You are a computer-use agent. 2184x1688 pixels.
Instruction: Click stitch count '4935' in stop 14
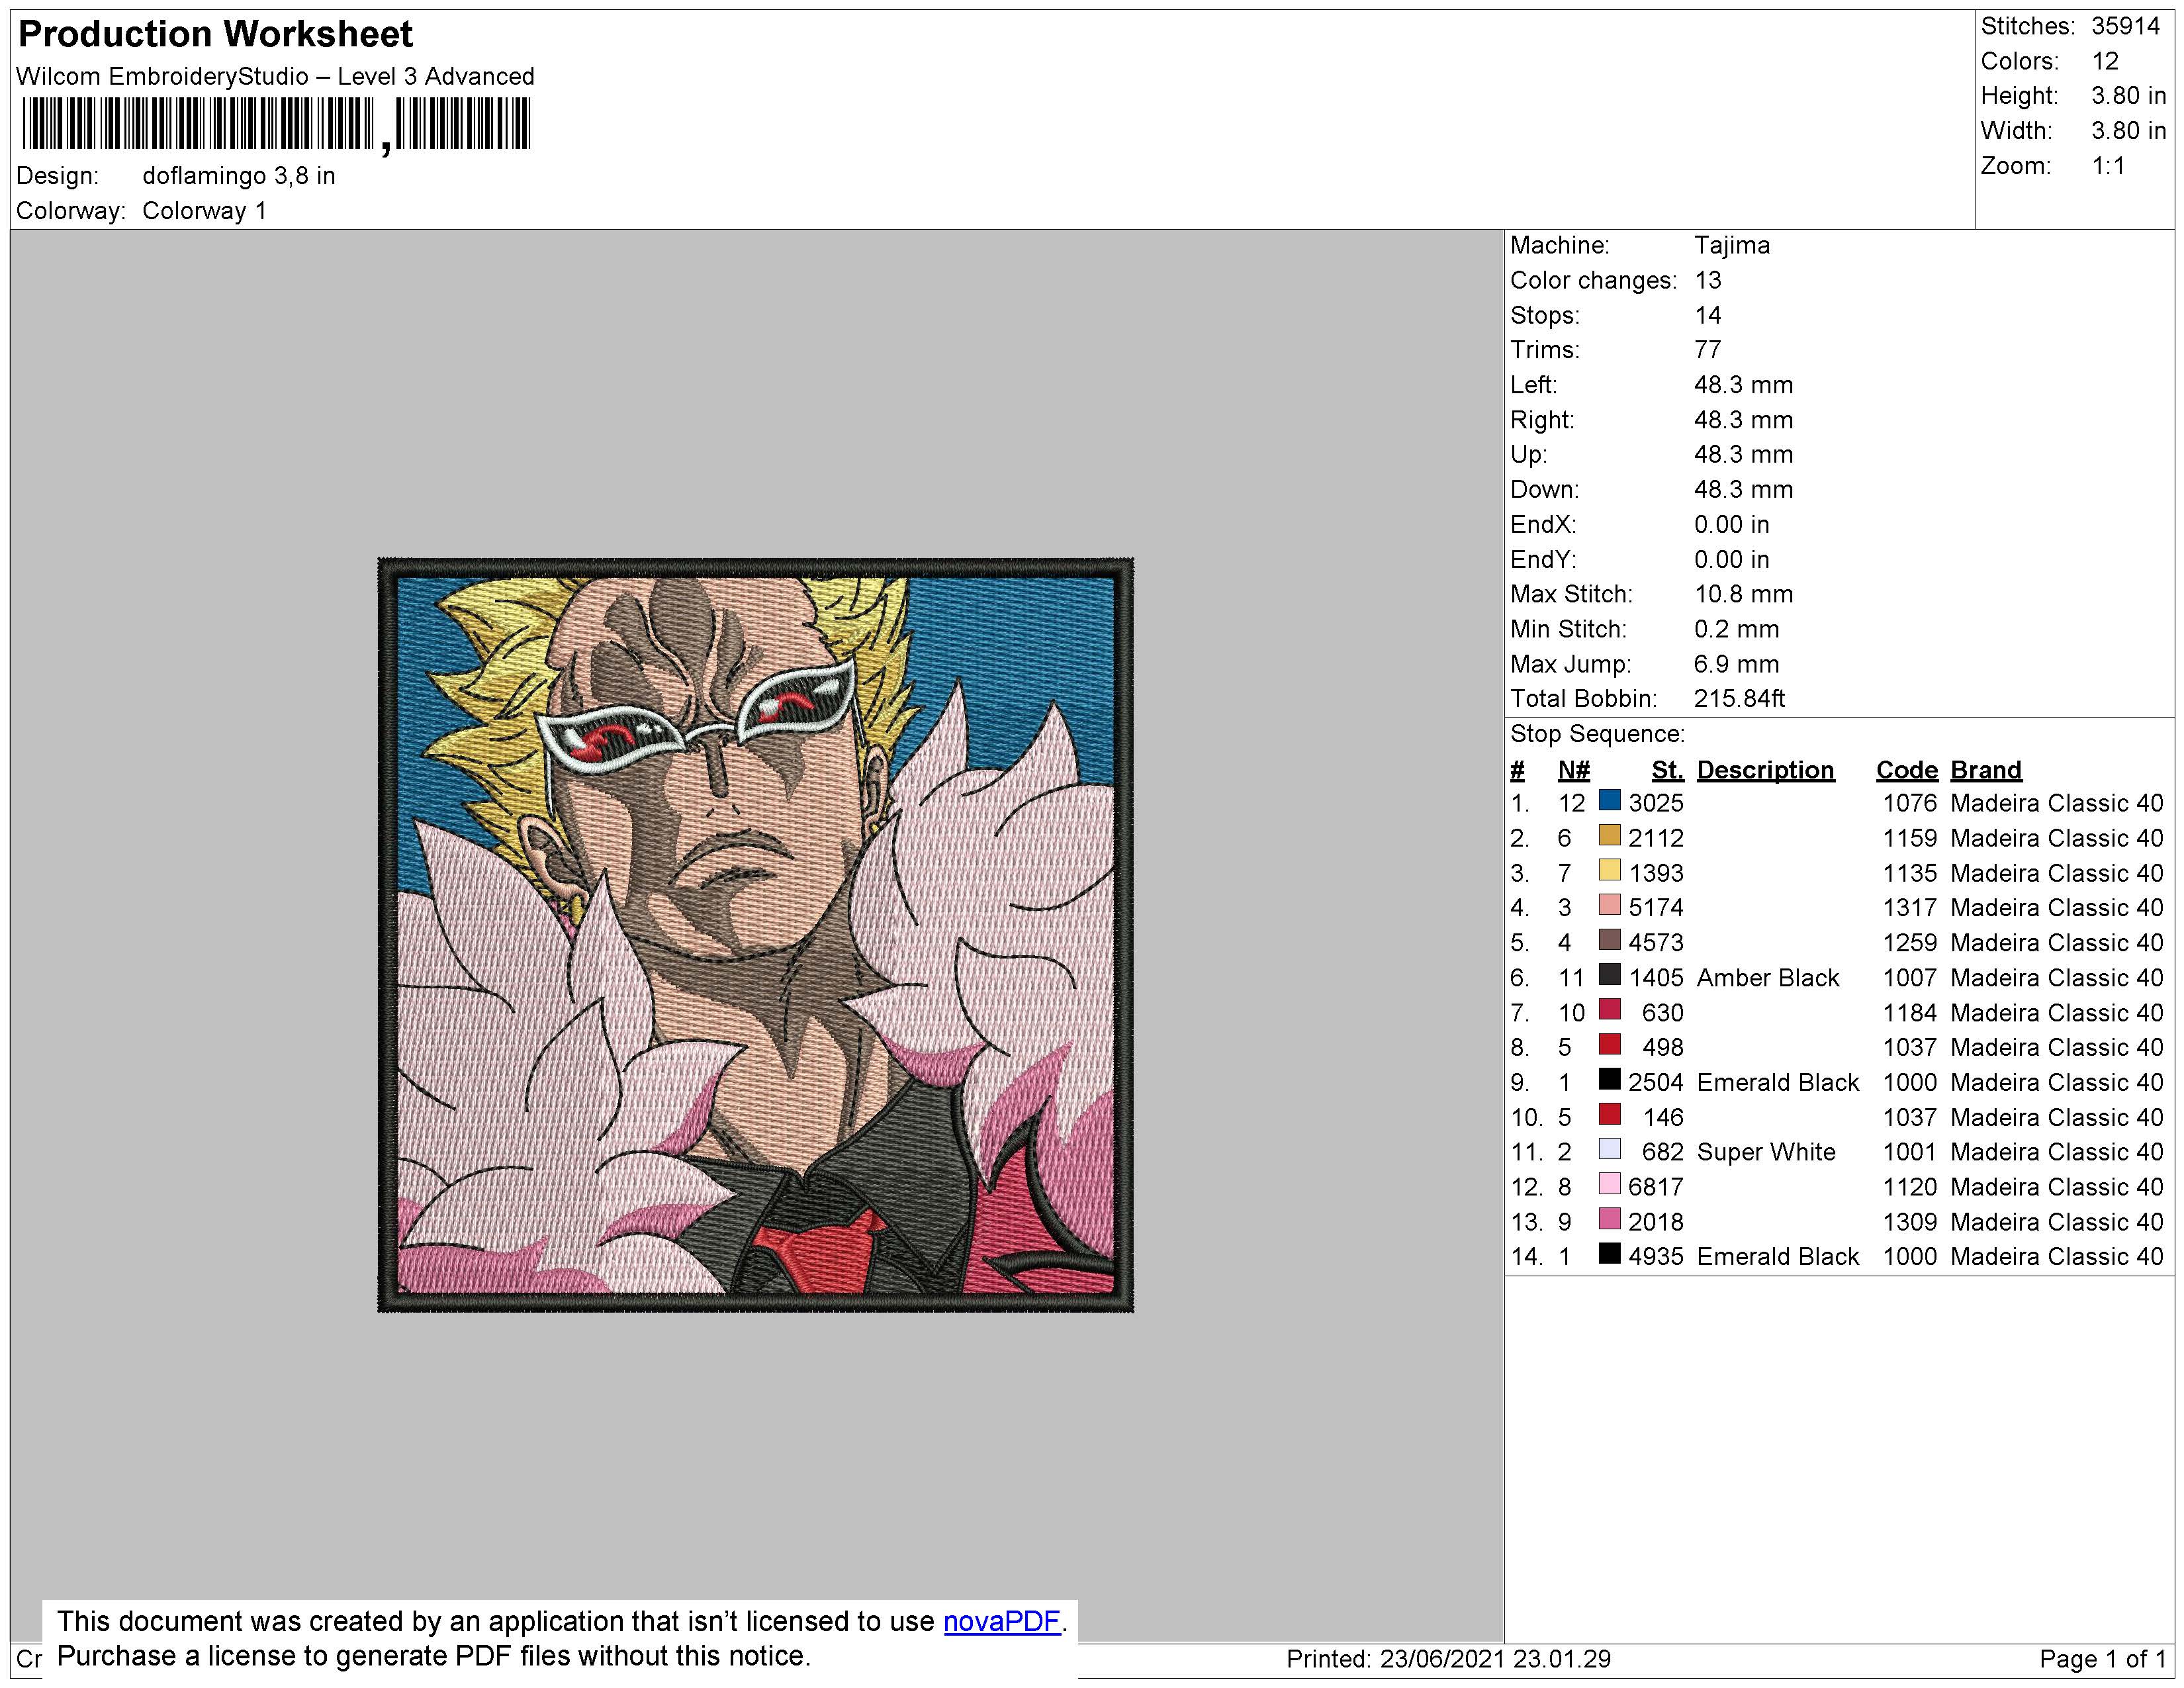(1656, 1257)
